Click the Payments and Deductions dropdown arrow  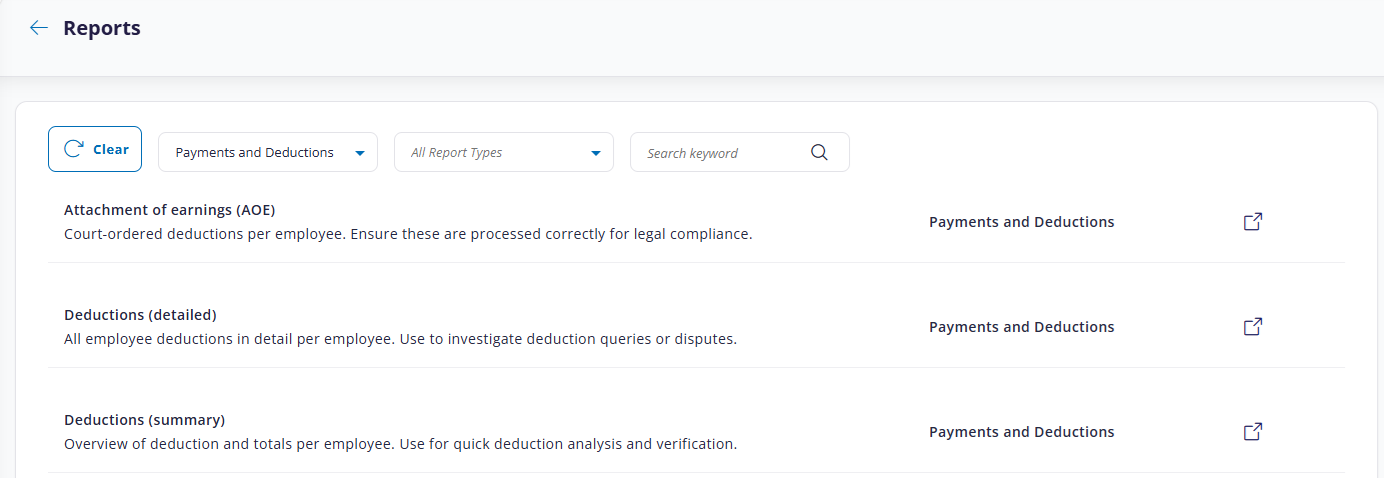click(360, 153)
